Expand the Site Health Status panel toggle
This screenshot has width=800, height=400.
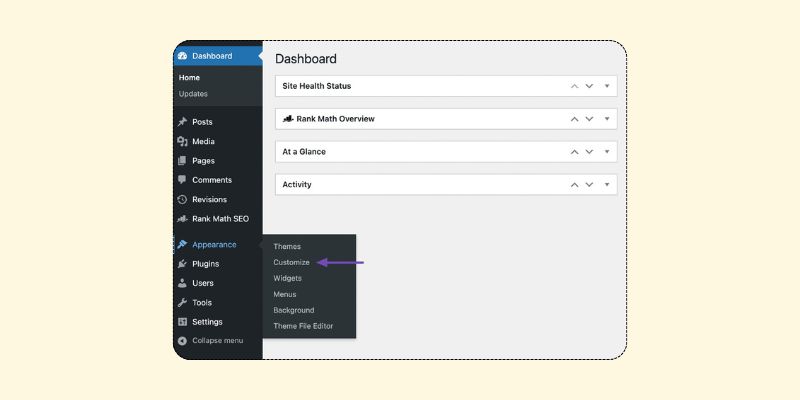(607, 86)
